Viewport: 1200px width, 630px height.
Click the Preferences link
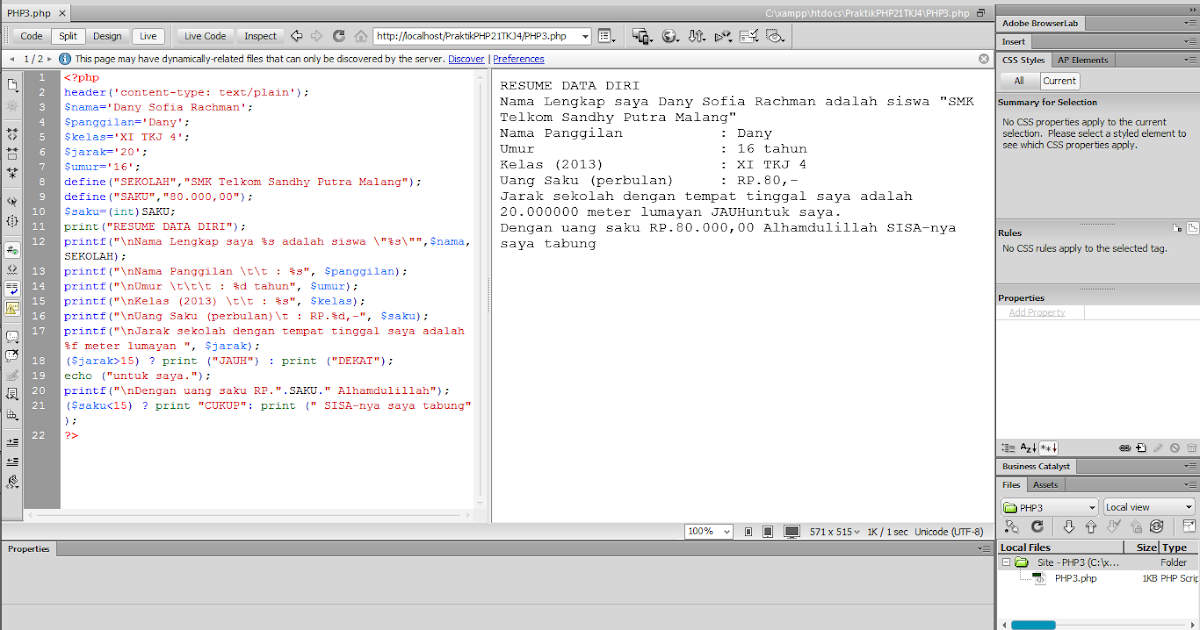[x=518, y=59]
